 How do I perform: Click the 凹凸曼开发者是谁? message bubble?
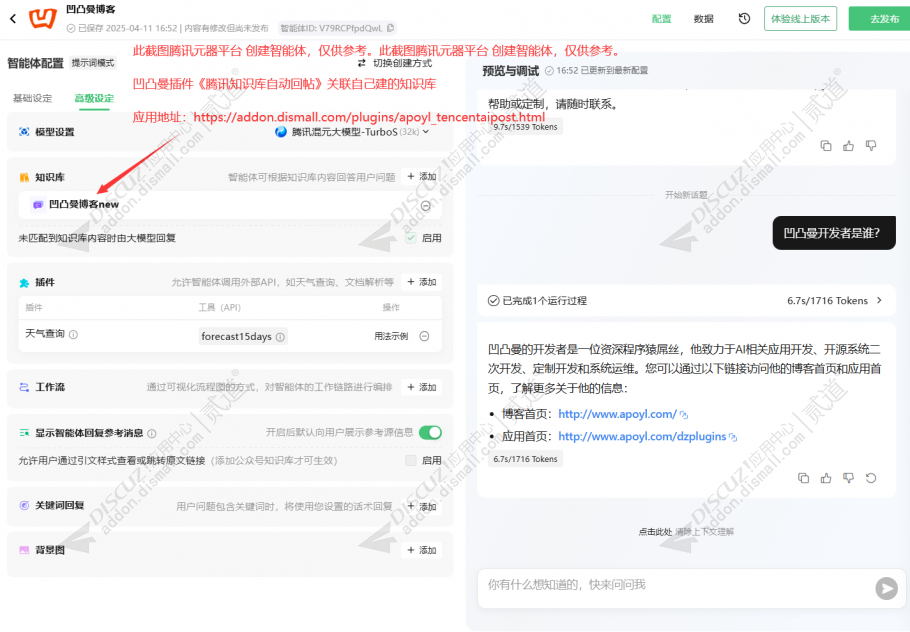click(834, 233)
